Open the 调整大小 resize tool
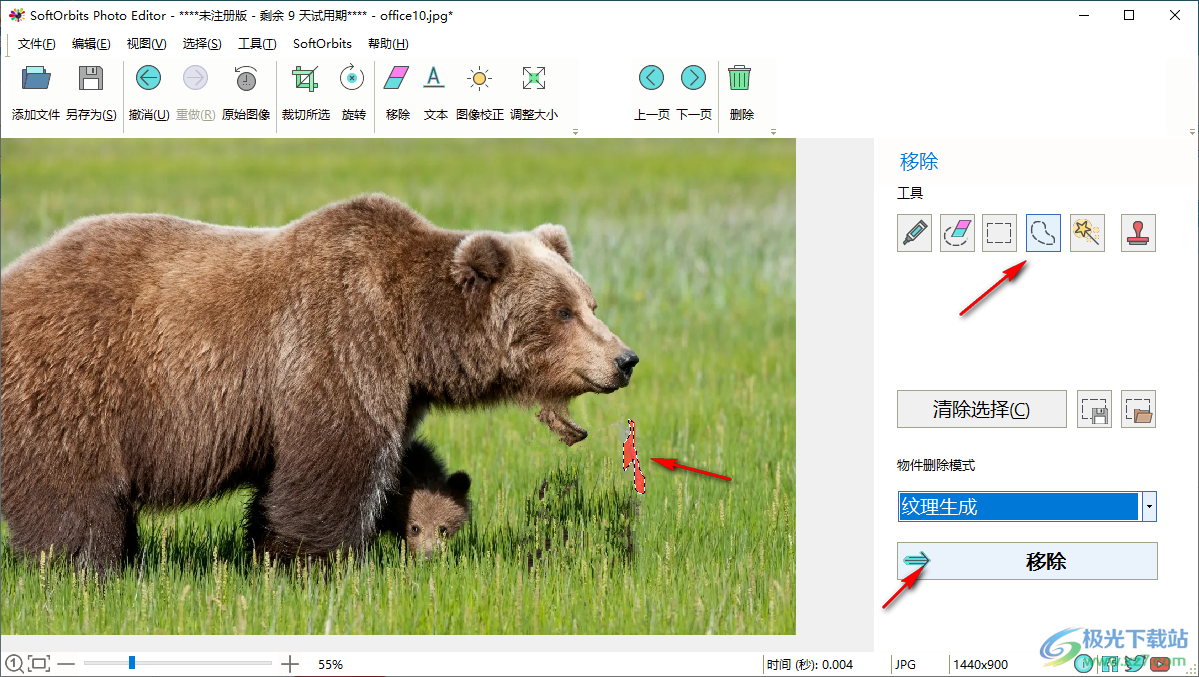1199x677 pixels. pyautogui.click(x=533, y=77)
